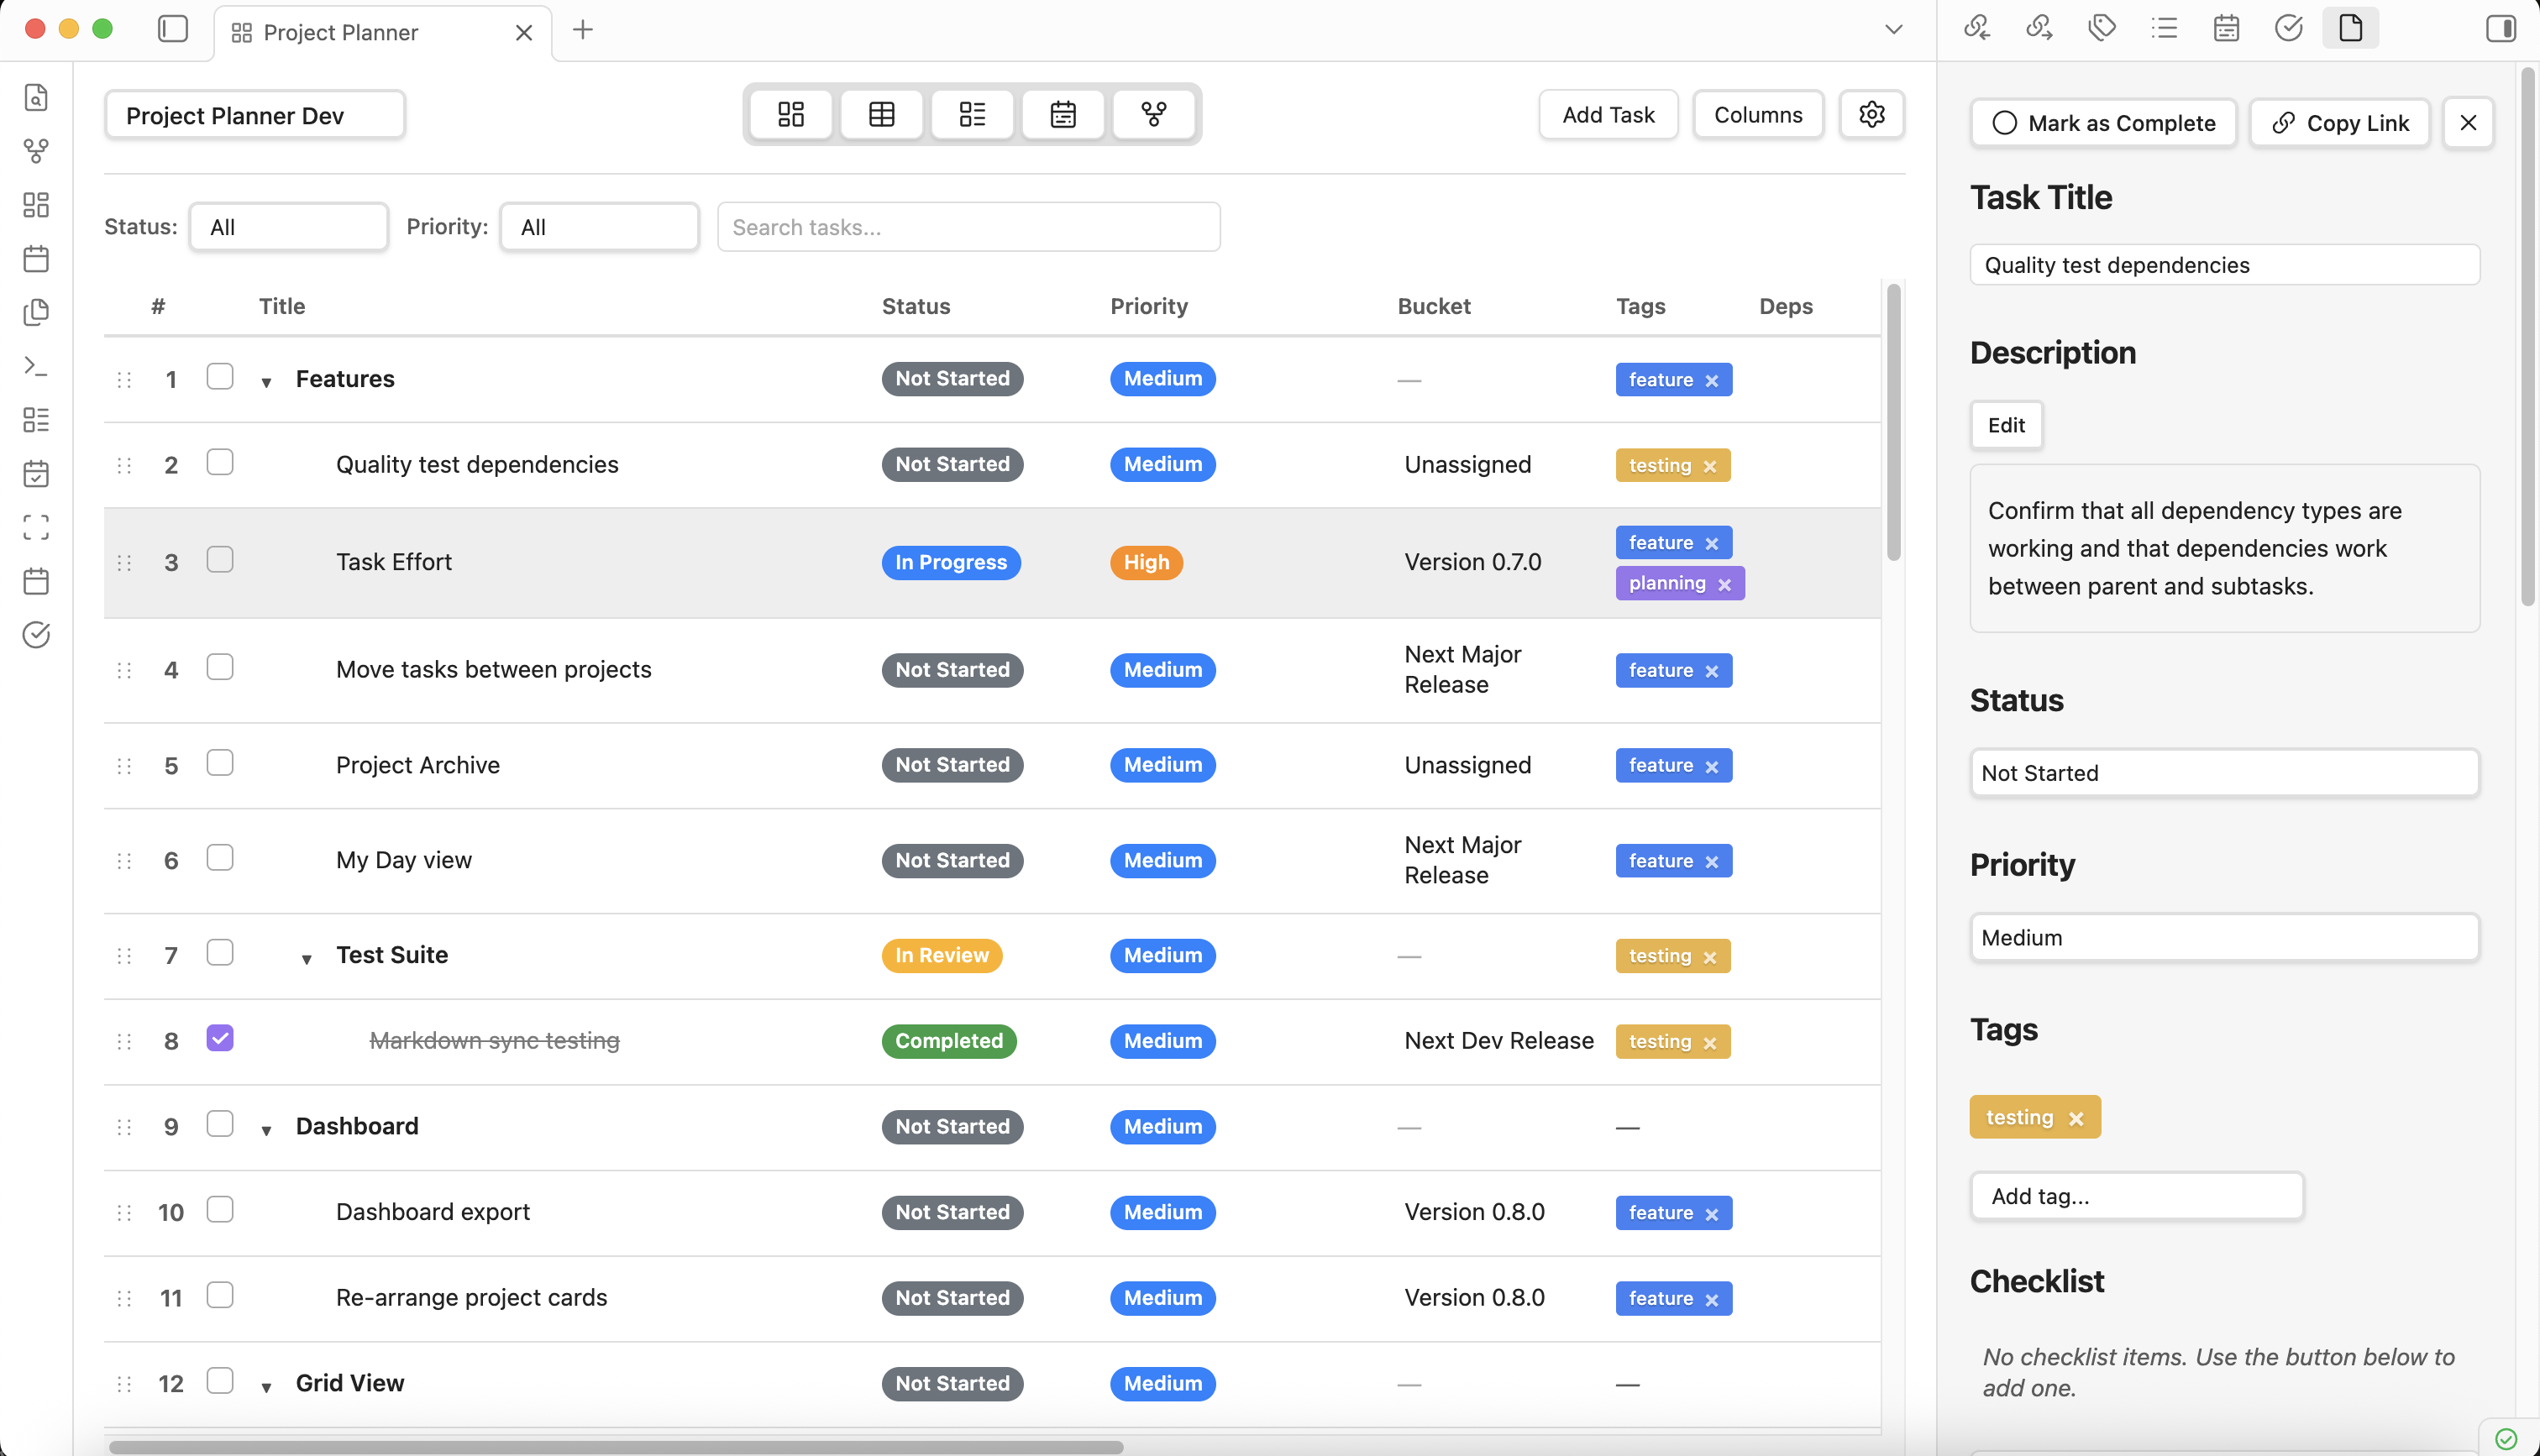The height and width of the screenshot is (1456, 2540).
Task: Open the terminal panel in the sidebar
Action: [36, 366]
